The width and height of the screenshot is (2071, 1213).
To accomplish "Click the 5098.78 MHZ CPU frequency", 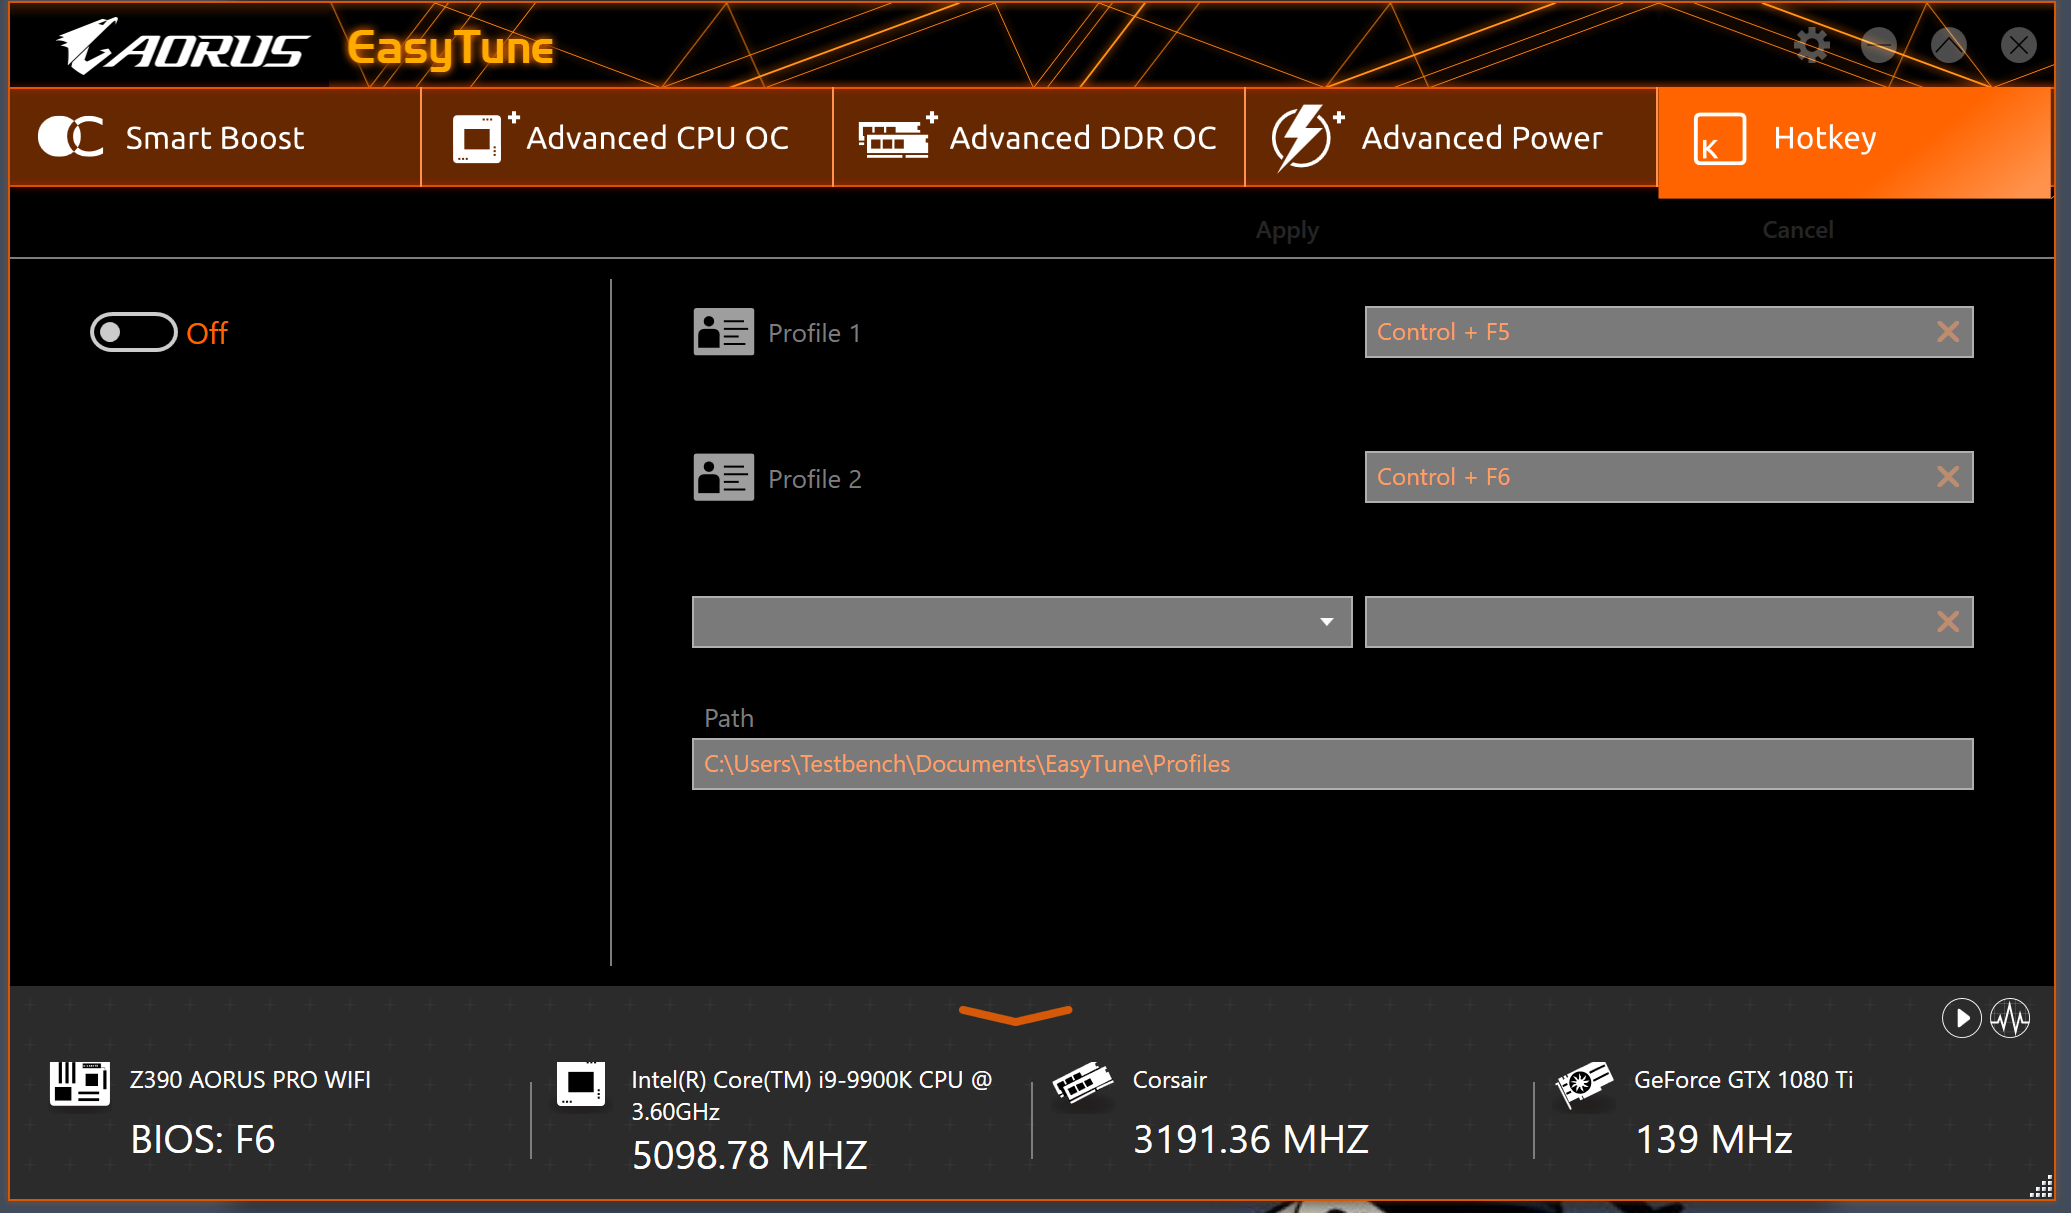I will 749,1156.
